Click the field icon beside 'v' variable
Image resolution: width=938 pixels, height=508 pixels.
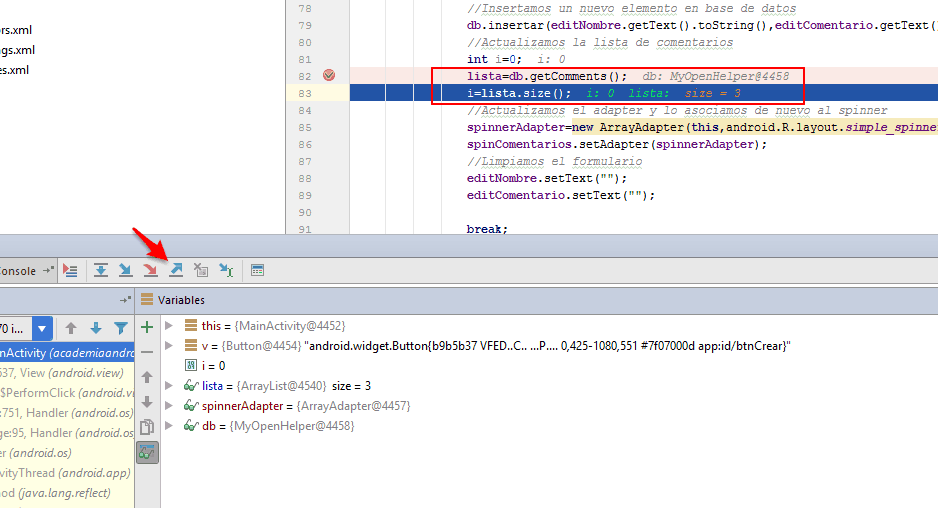[191, 345]
